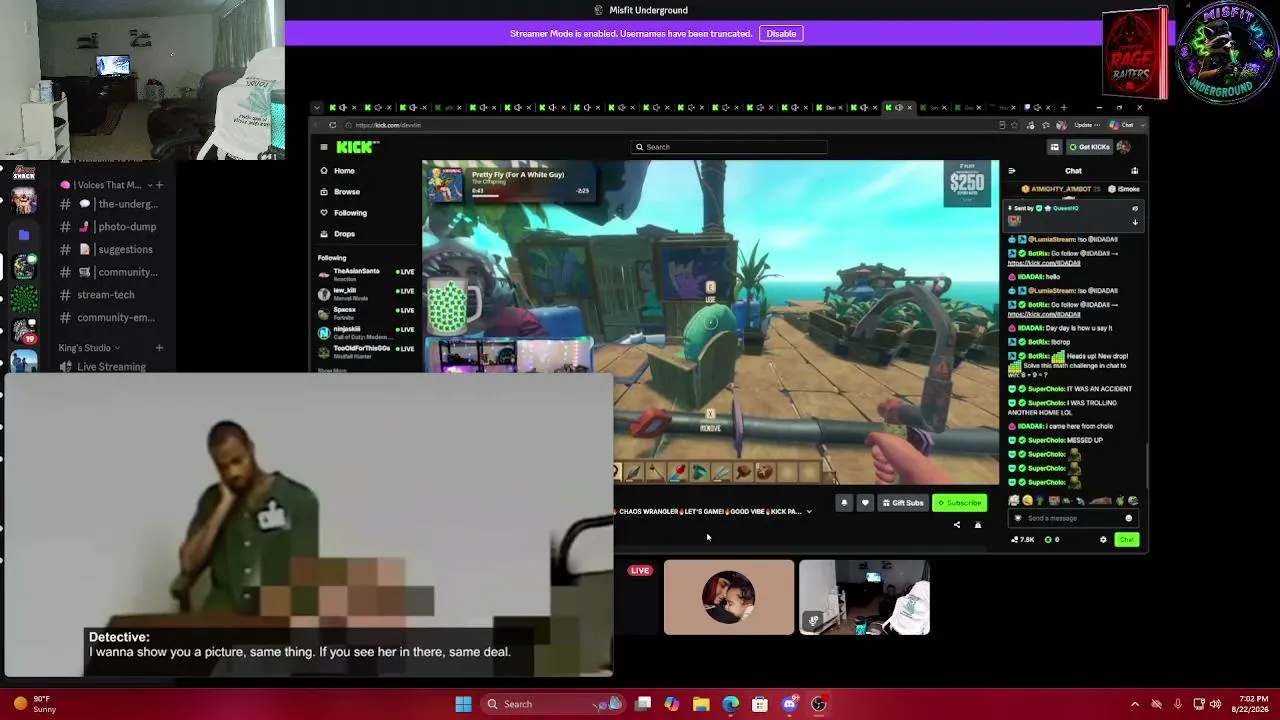Open the weather widget showing 90°F

click(34, 704)
